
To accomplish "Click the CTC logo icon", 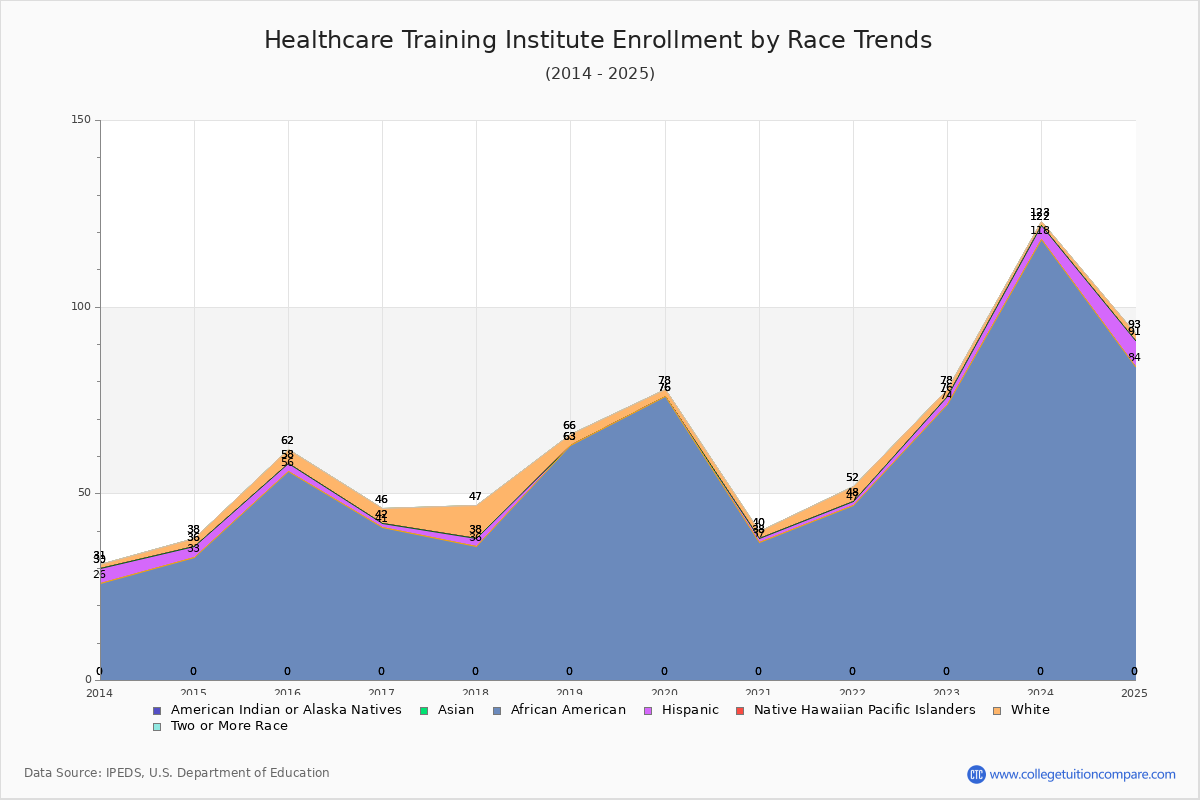I will click(x=976, y=774).
